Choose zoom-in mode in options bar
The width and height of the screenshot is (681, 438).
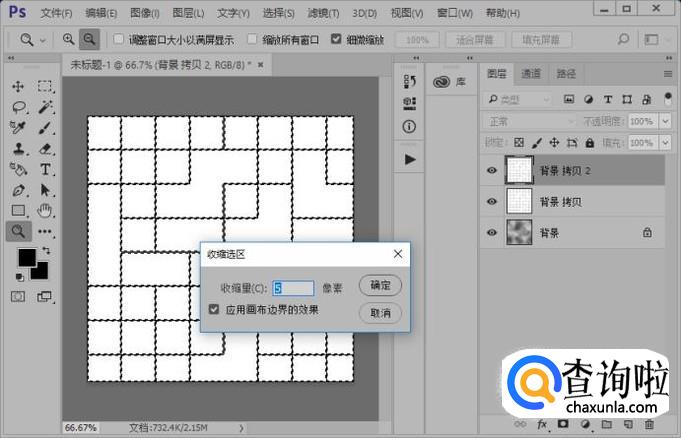(x=68, y=40)
